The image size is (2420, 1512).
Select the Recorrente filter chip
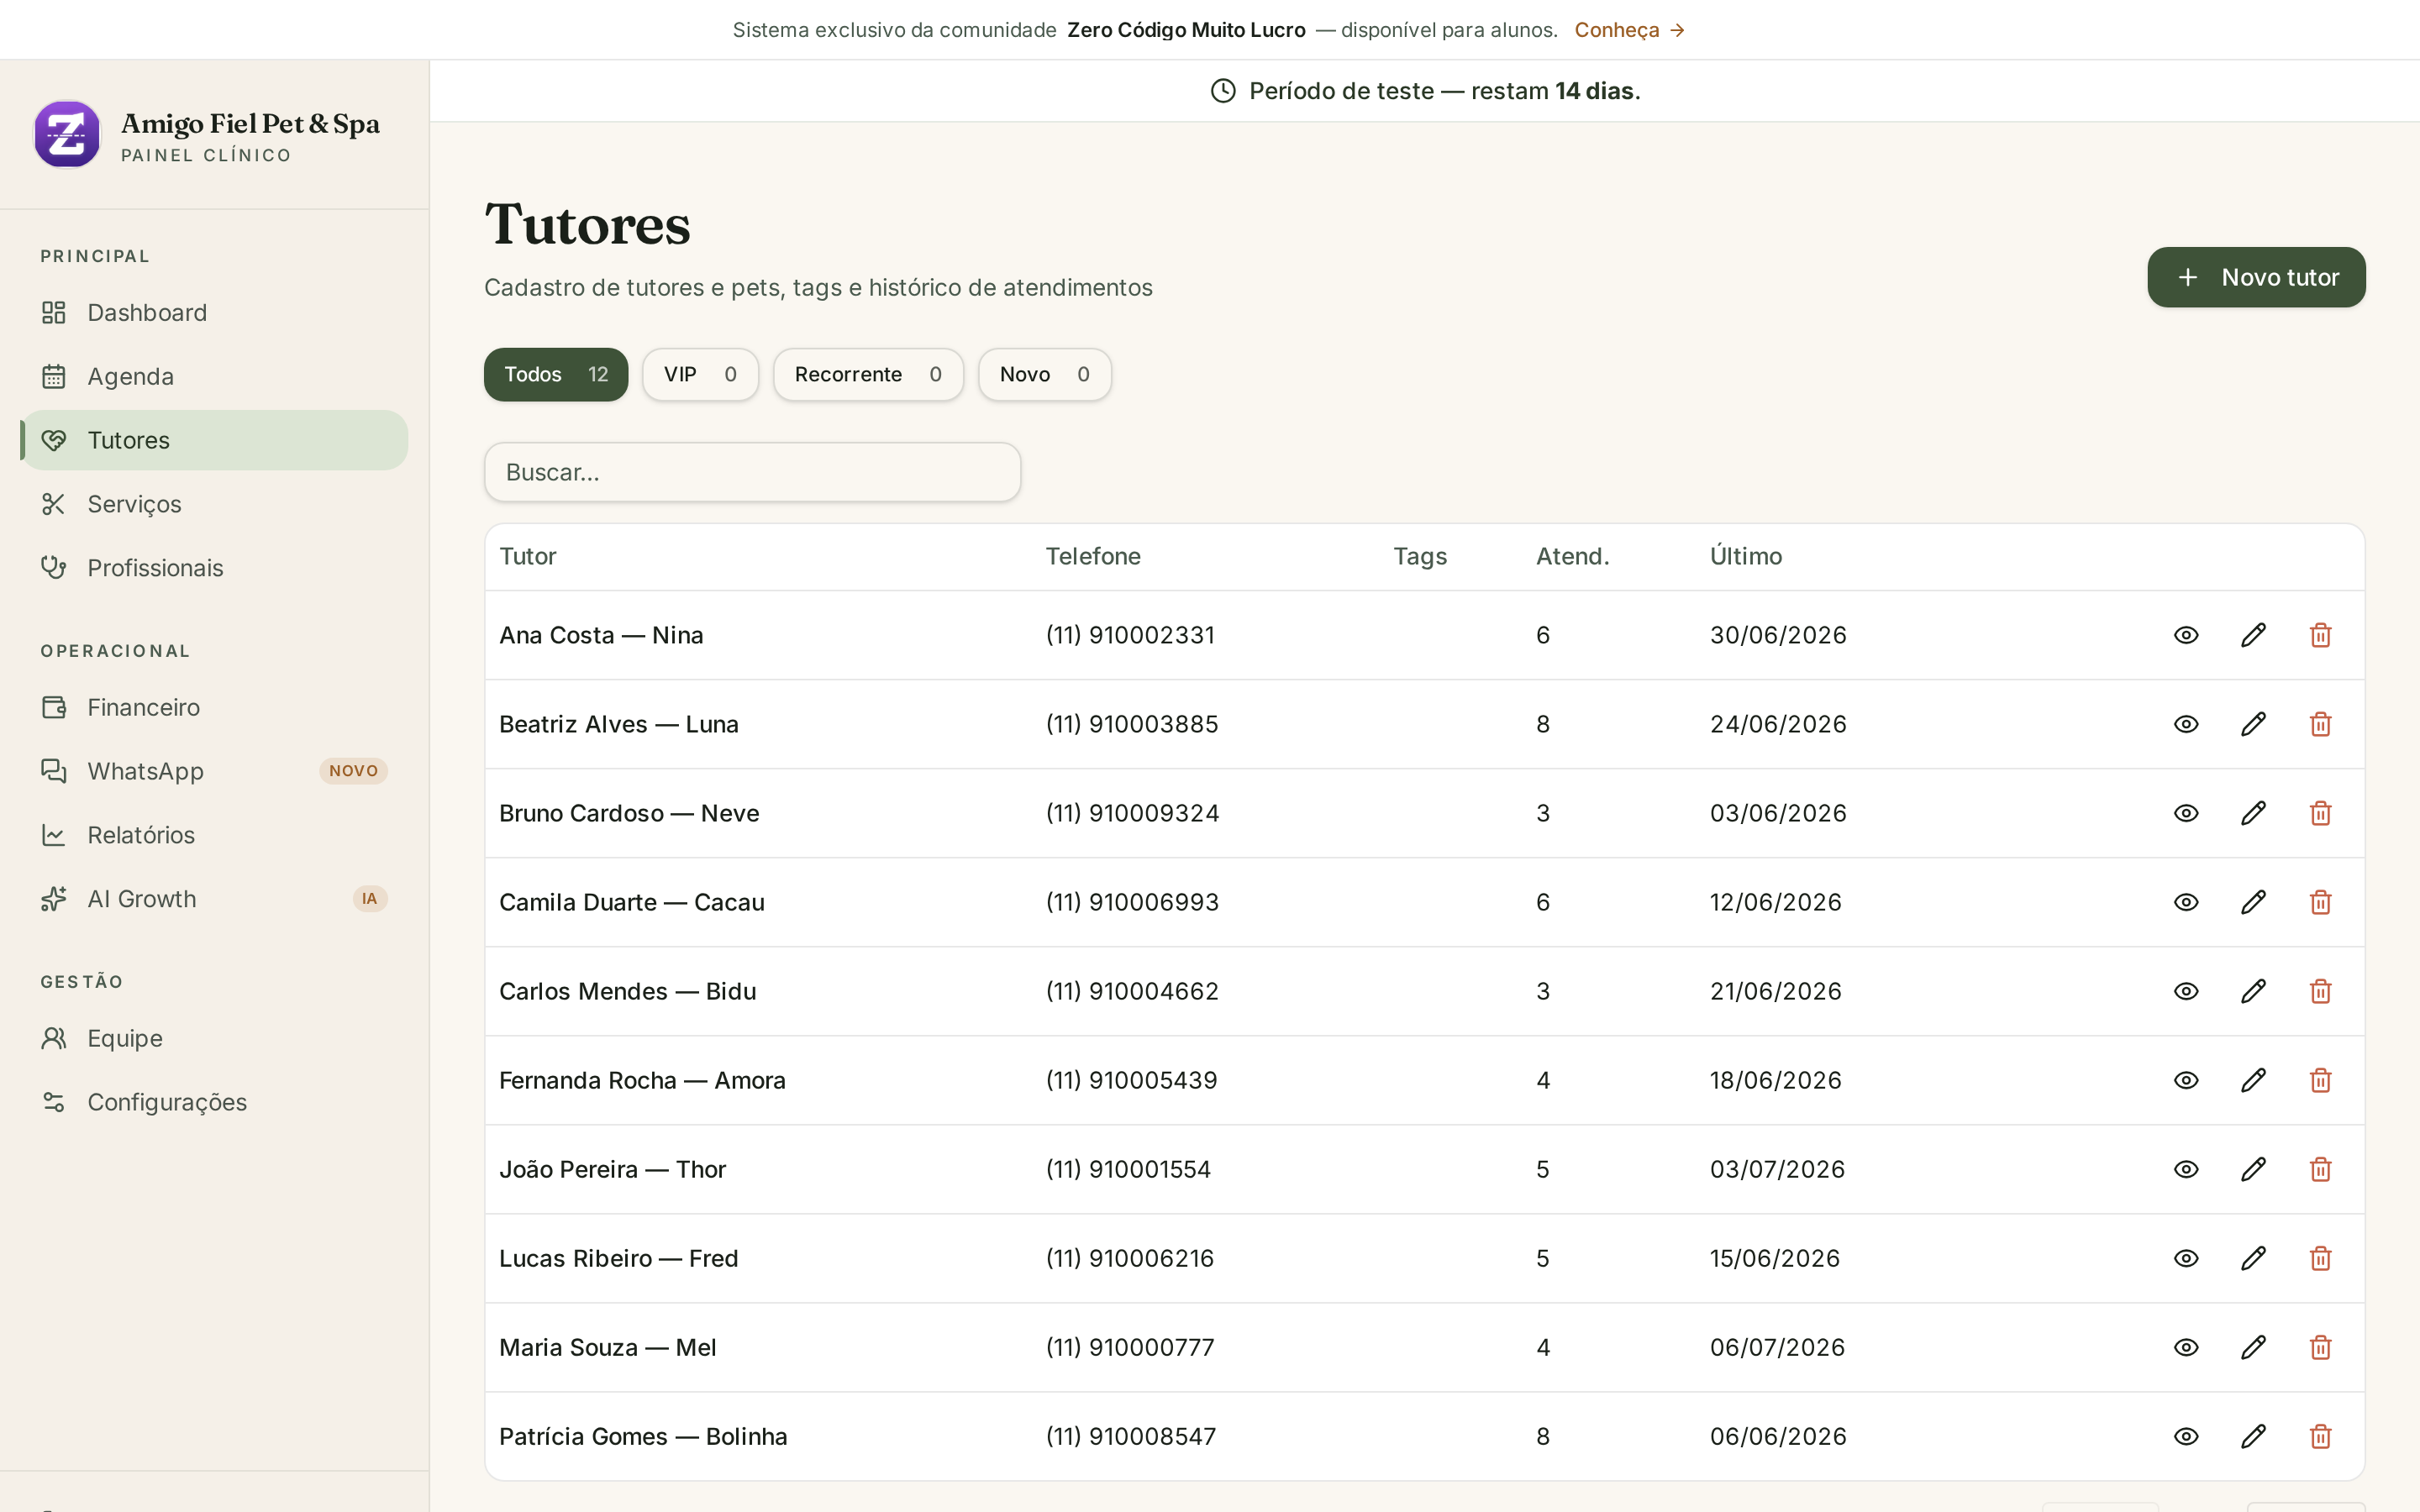(868, 374)
